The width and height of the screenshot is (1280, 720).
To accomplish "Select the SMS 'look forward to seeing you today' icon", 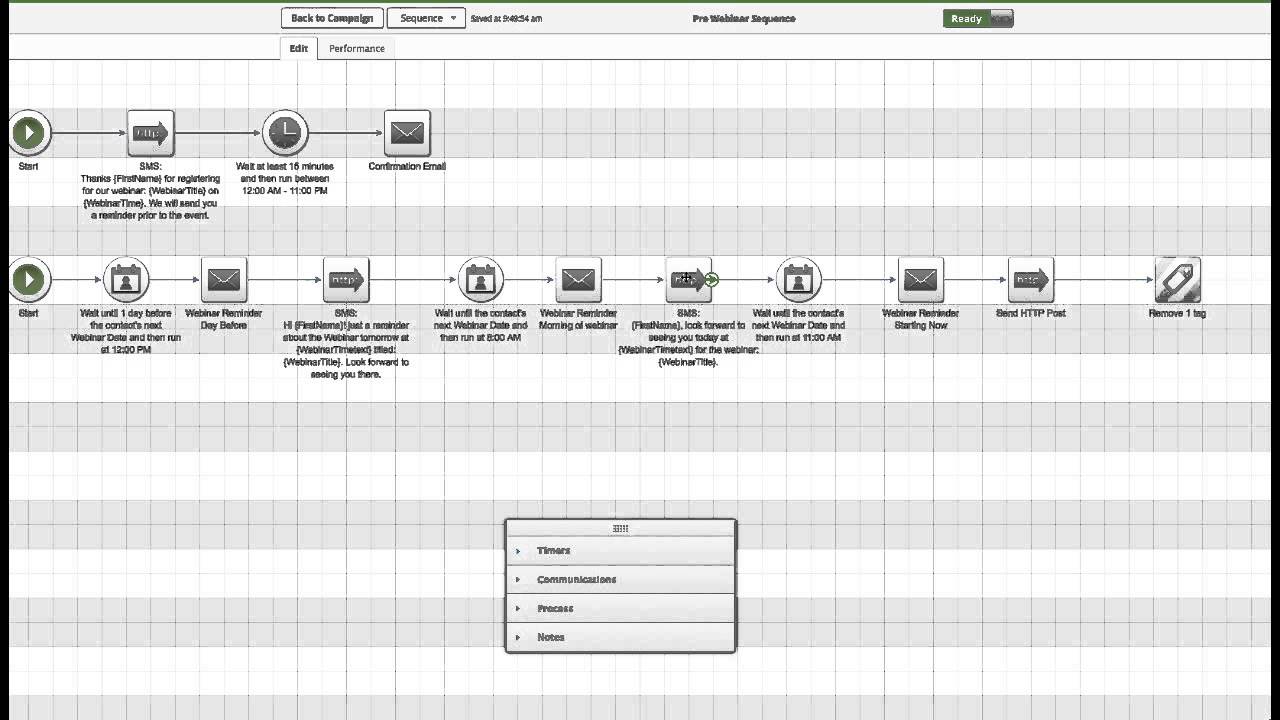I will click(688, 279).
